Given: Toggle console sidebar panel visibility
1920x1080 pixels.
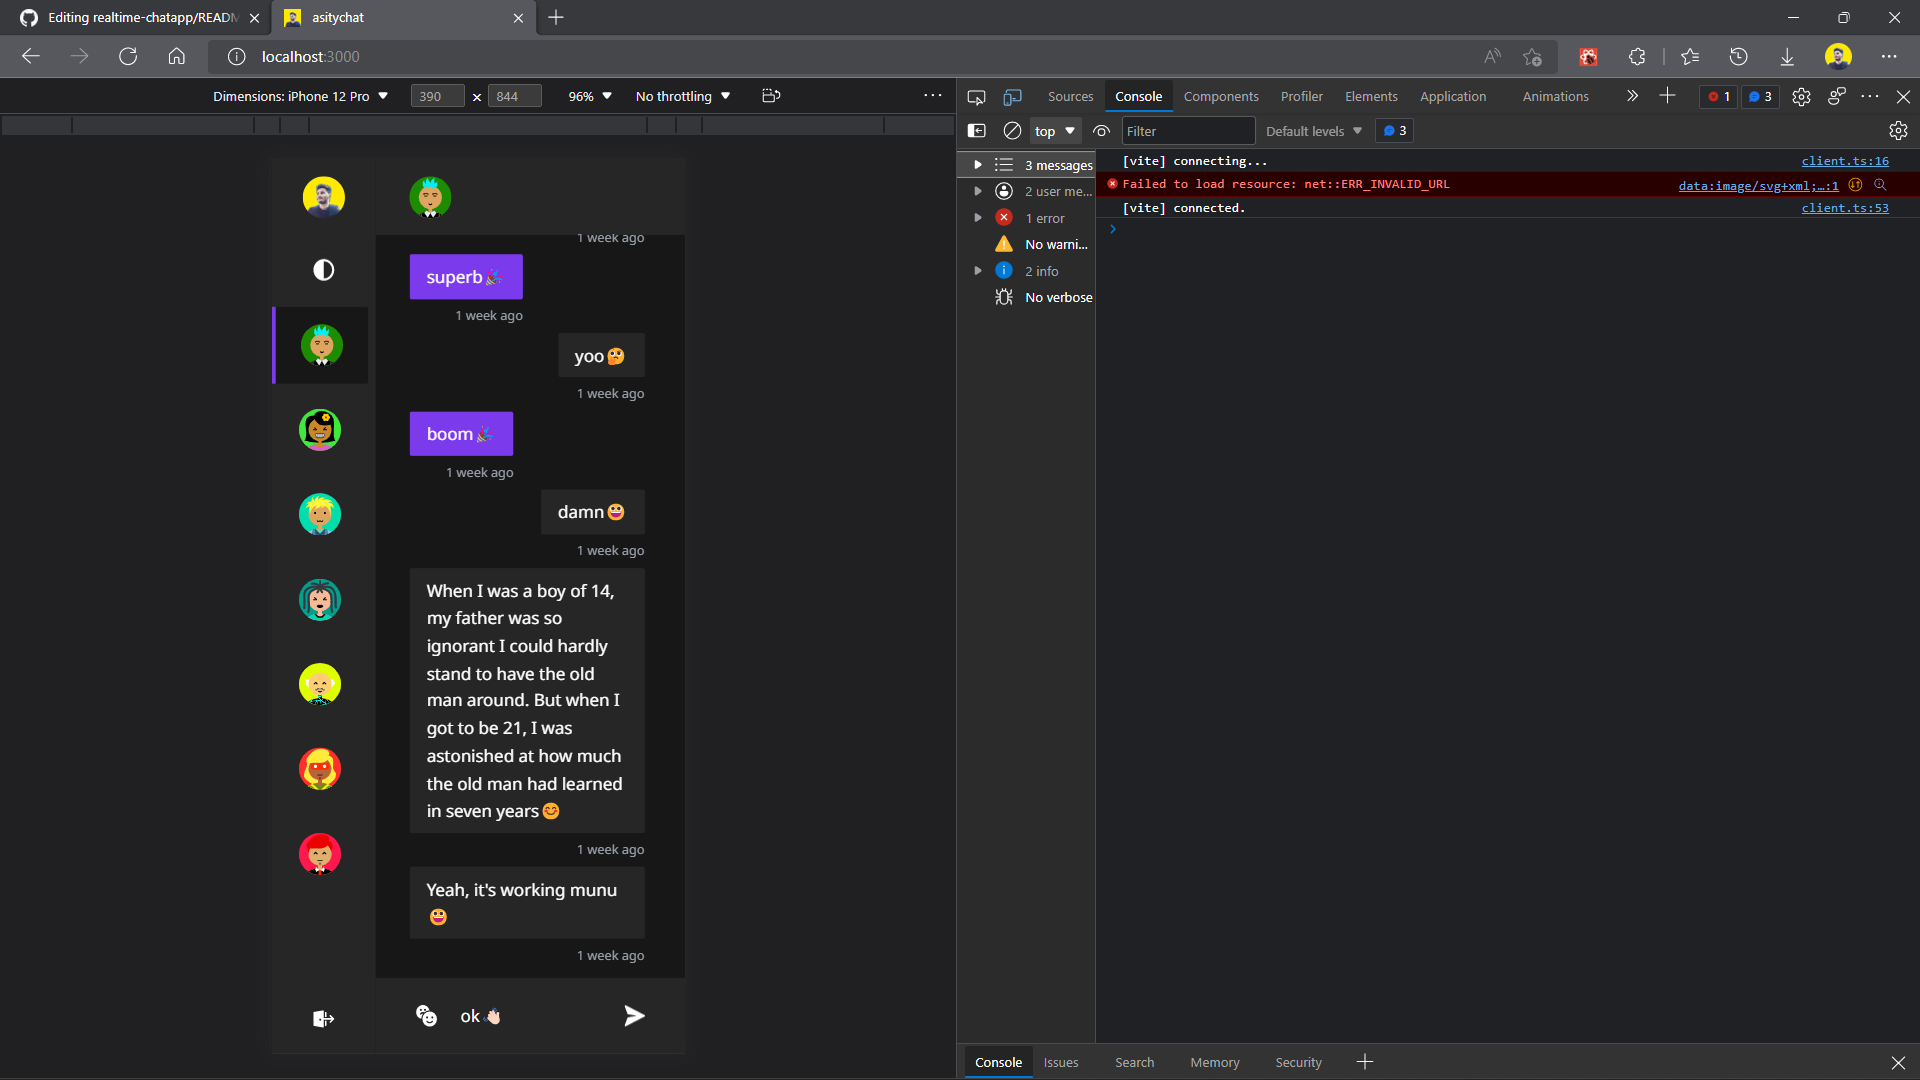Looking at the screenshot, I should click(x=977, y=131).
